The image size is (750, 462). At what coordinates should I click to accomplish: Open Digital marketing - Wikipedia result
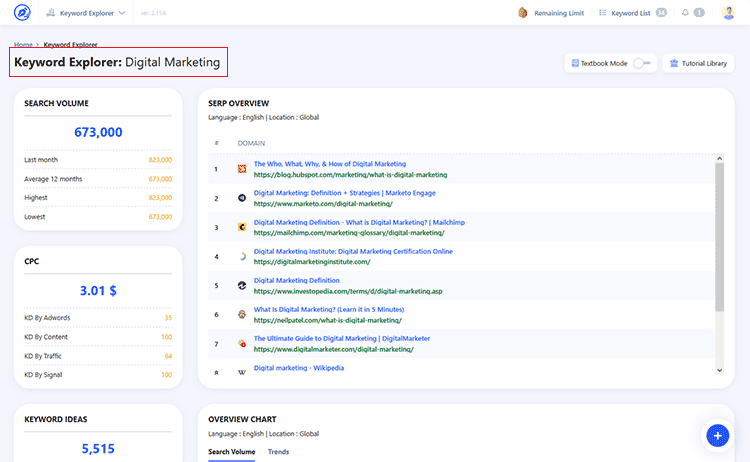tap(298, 368)
